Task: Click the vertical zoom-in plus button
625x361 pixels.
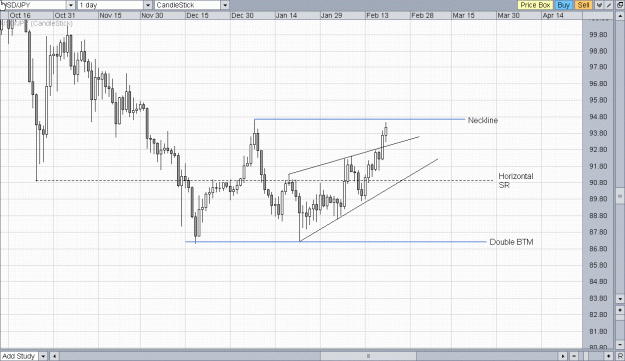Action: (x=620, y=310)
